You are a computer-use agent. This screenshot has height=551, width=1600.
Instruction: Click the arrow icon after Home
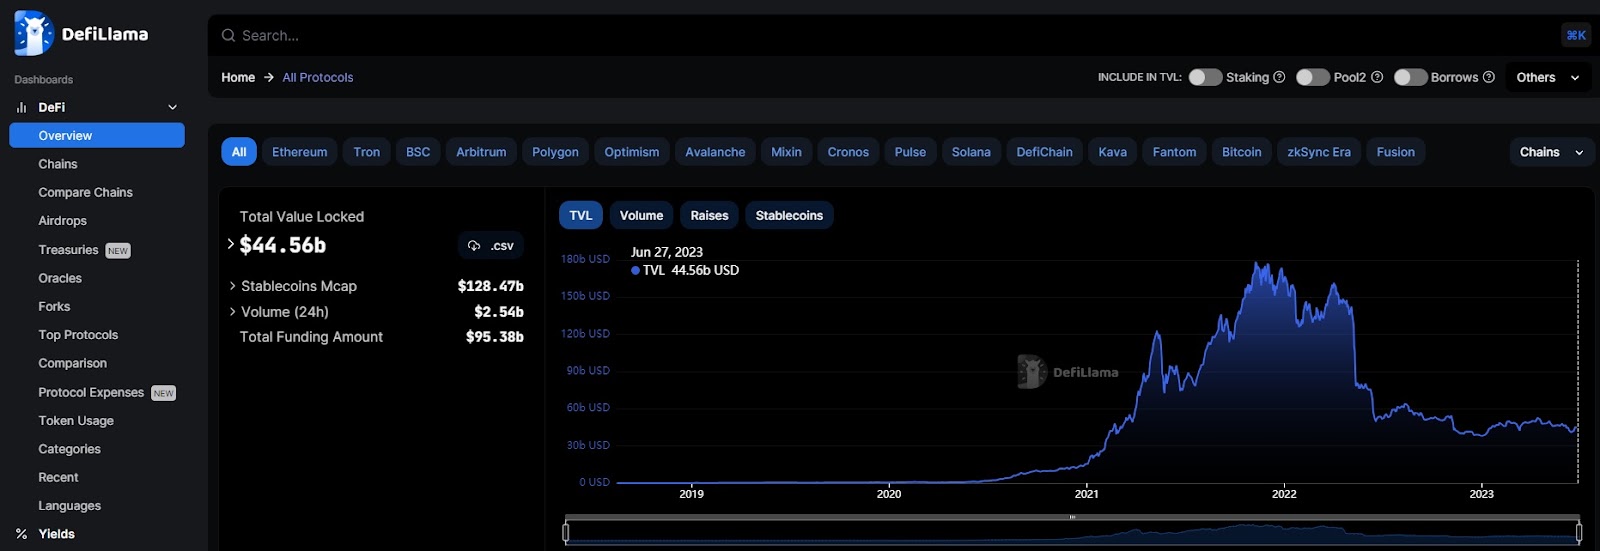coord(269,77)
